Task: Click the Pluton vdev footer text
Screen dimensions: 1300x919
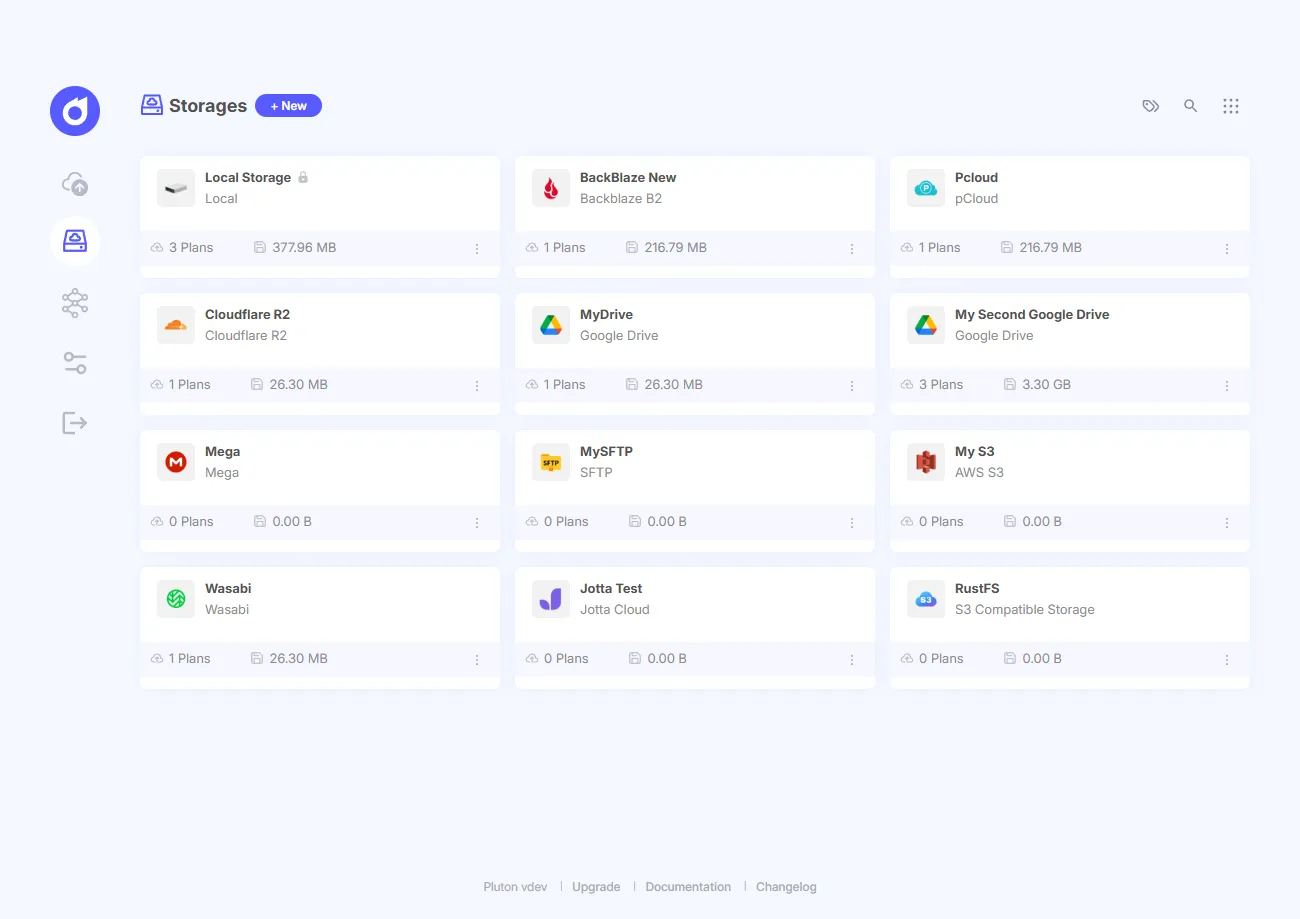Action: click(515, 887)
